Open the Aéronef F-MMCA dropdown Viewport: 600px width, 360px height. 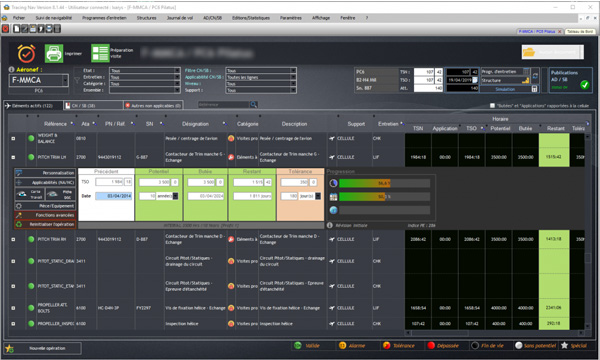(65, 80)
